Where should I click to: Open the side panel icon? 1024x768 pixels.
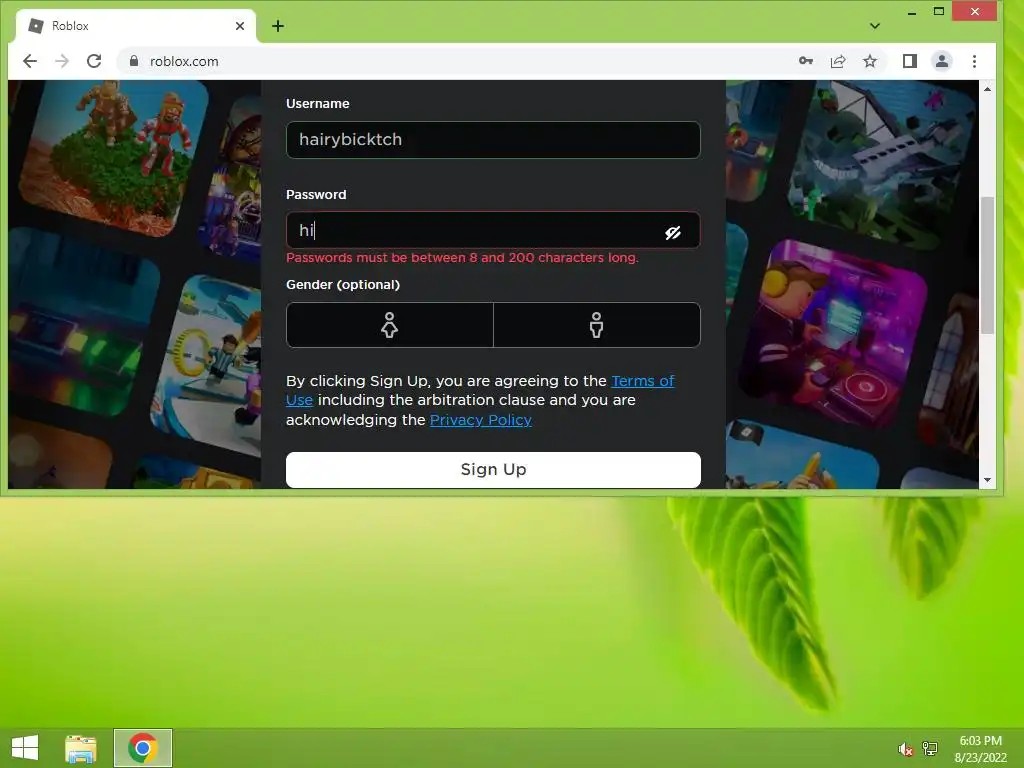(x=910, y=61)
